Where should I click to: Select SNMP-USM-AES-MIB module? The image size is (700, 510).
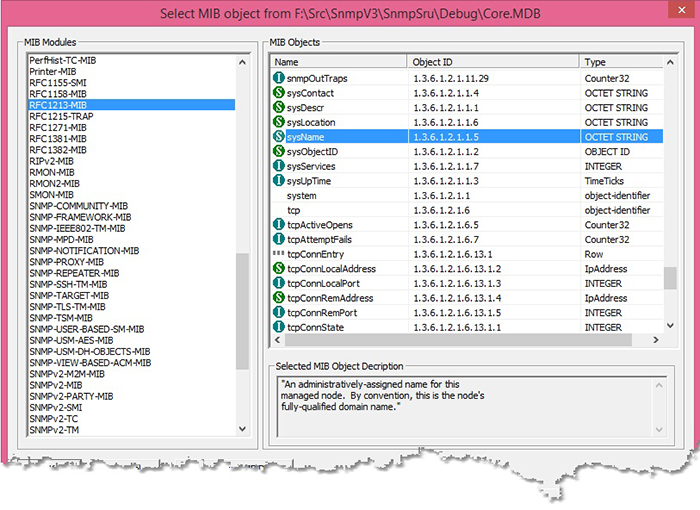[x=71, y=340]
